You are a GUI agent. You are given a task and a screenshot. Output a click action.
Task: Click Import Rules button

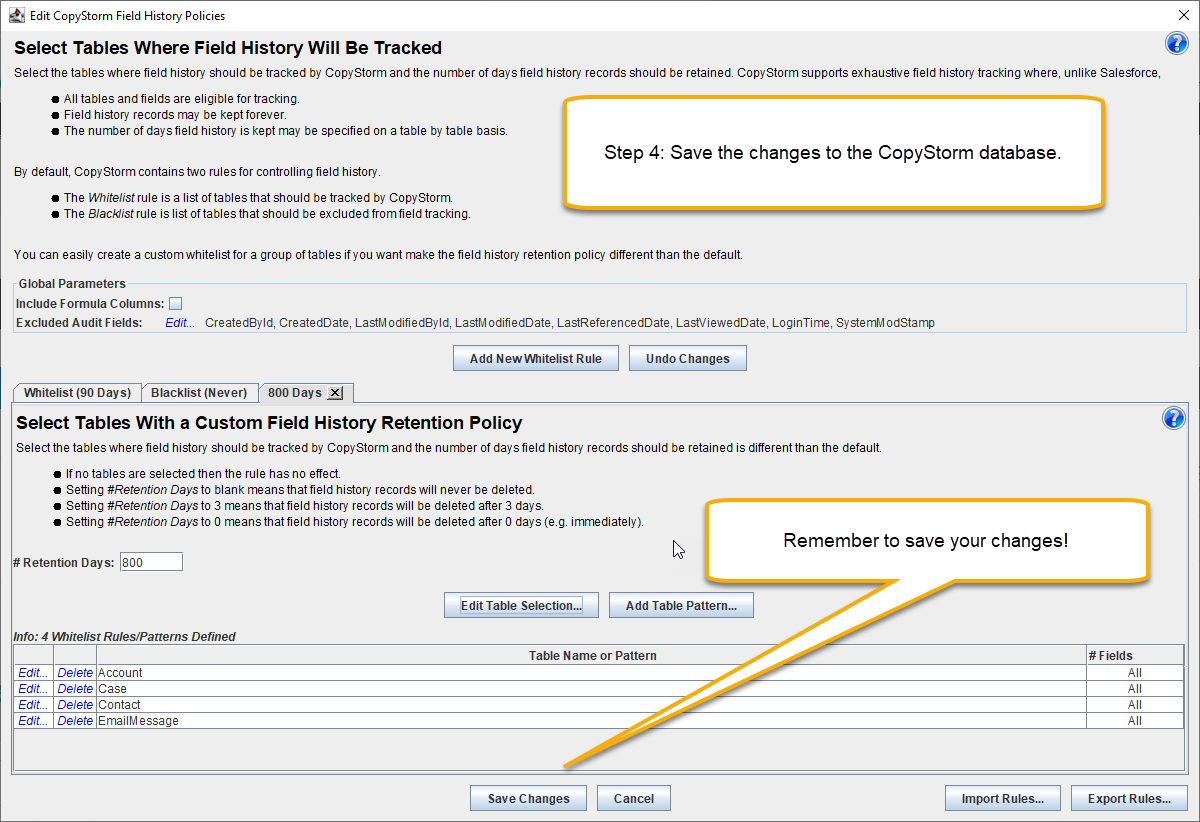[x=1003, y=798]
